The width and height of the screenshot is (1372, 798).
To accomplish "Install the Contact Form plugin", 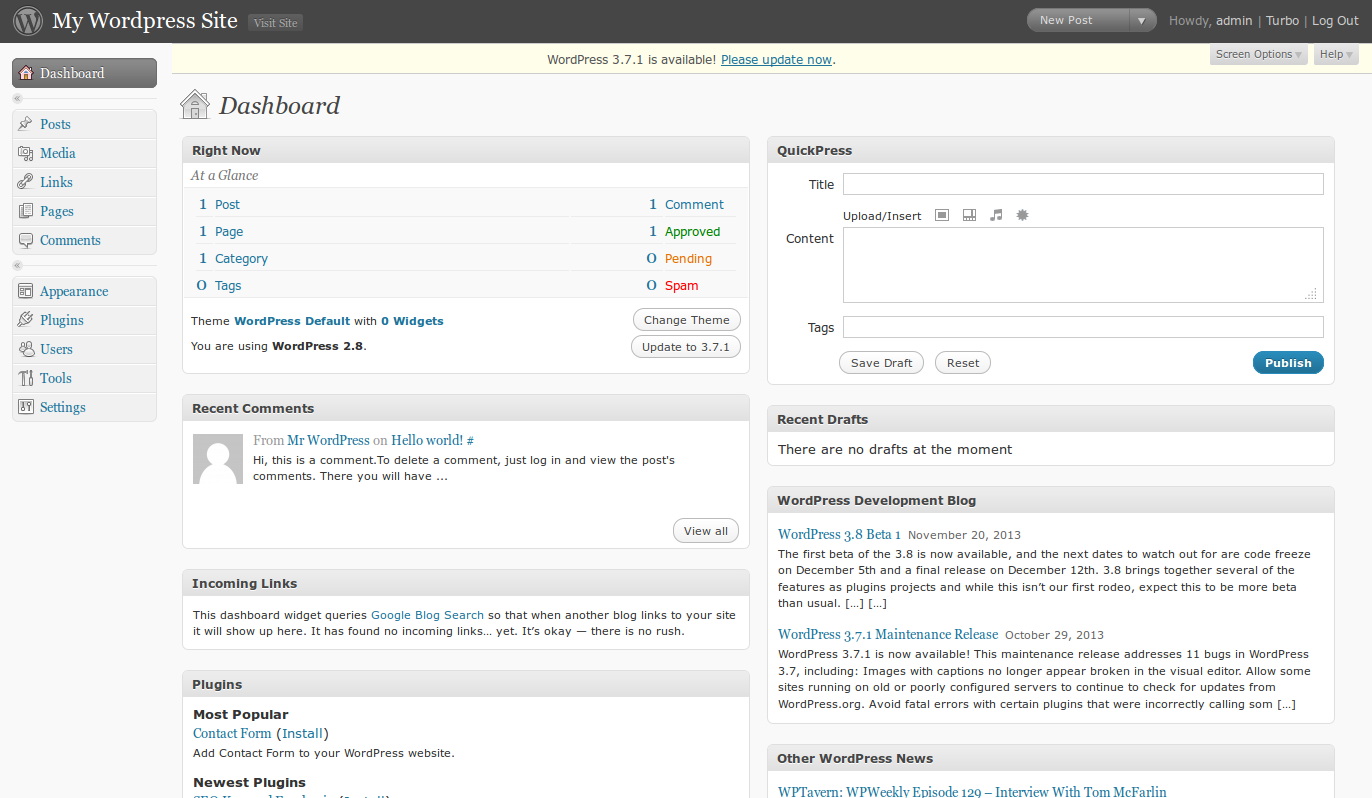I will pos(302,733).
